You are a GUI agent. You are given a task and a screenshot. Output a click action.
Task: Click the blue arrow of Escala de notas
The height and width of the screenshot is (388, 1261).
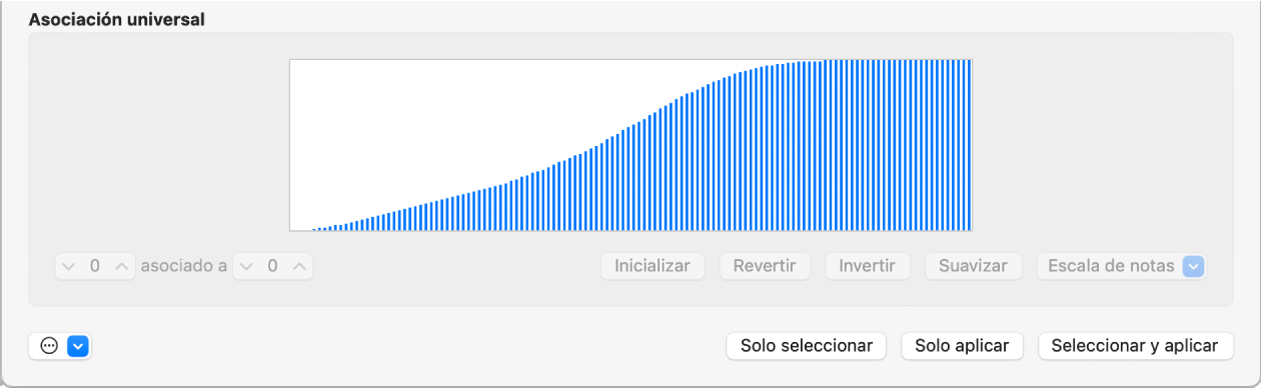pos(1193,267)
